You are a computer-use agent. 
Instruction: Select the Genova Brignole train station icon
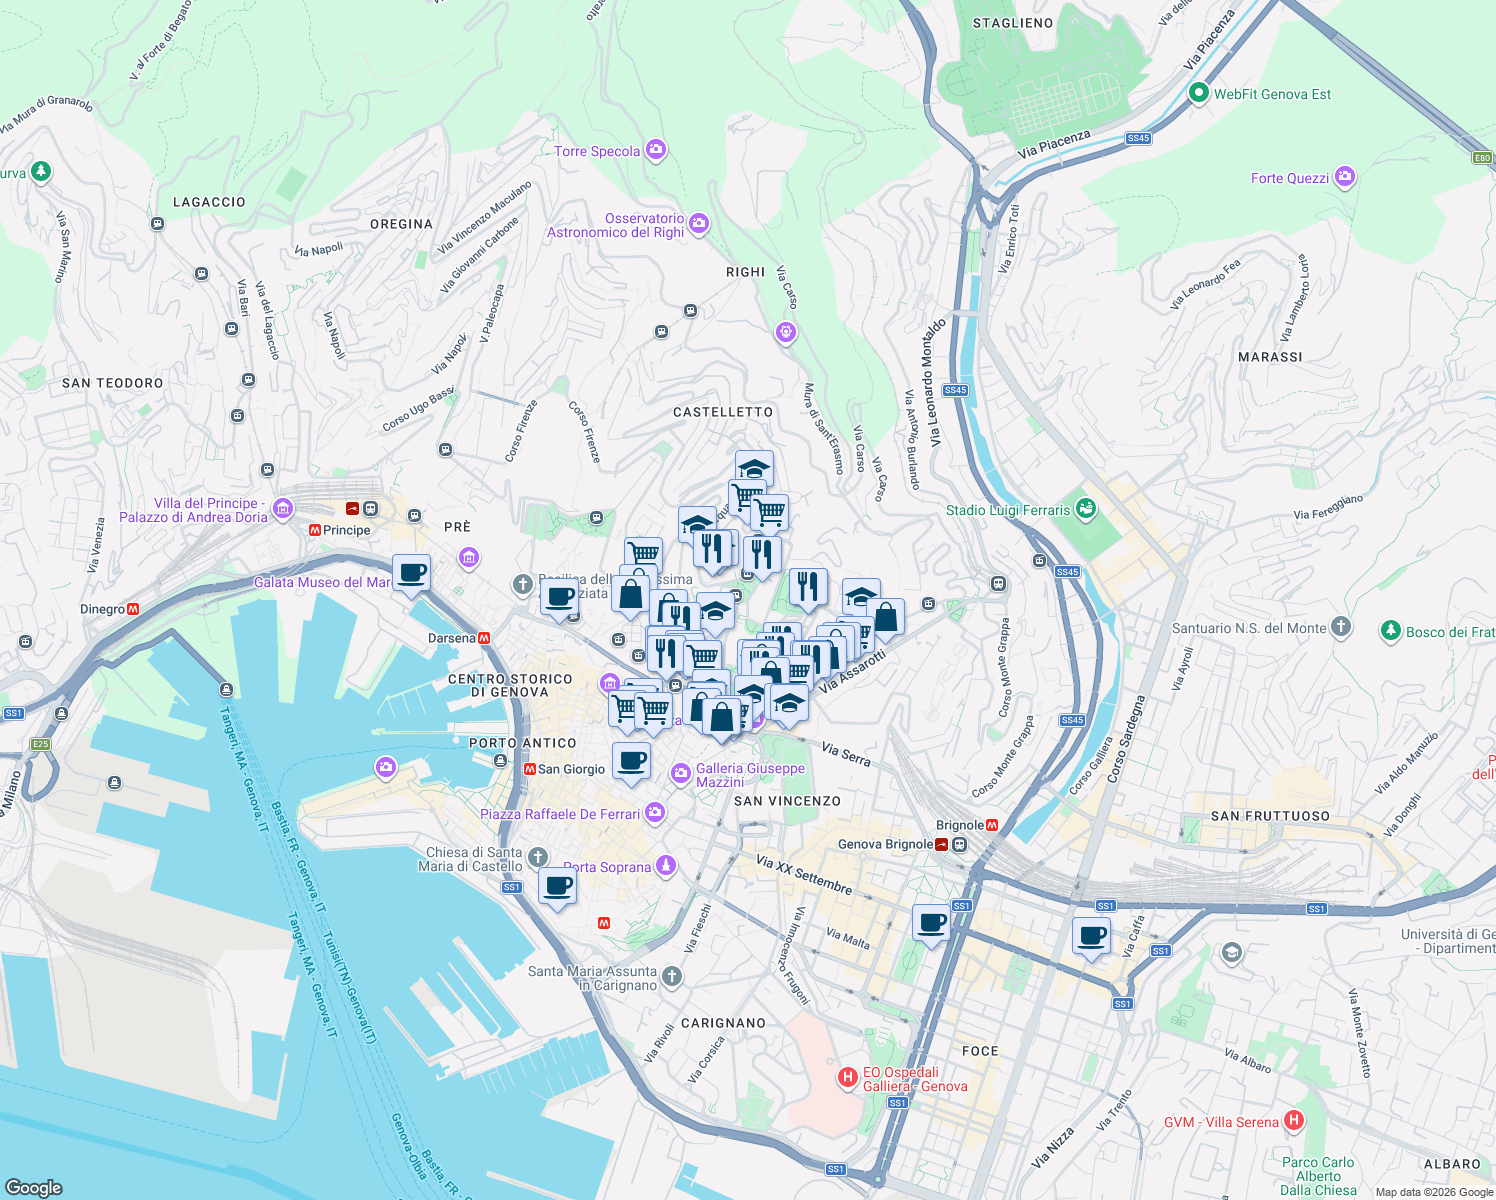(942, 844)
